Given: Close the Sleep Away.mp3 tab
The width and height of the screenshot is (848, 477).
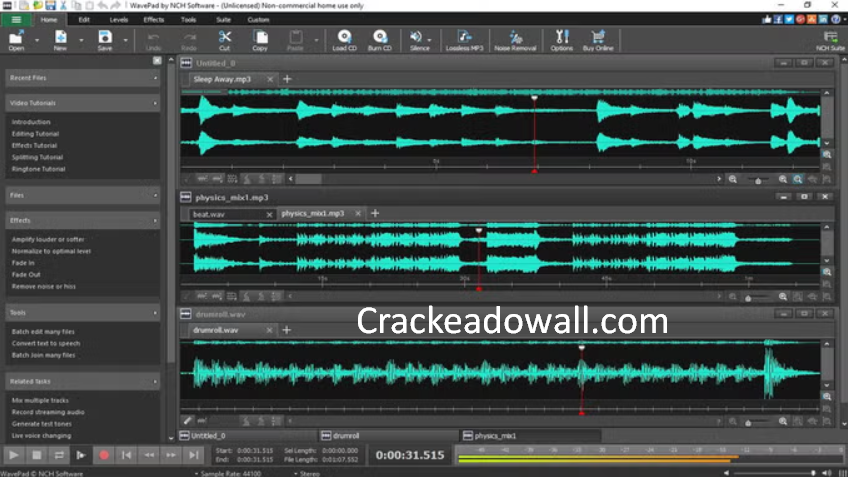Looking at the screenshot, I should pos(270,79).
